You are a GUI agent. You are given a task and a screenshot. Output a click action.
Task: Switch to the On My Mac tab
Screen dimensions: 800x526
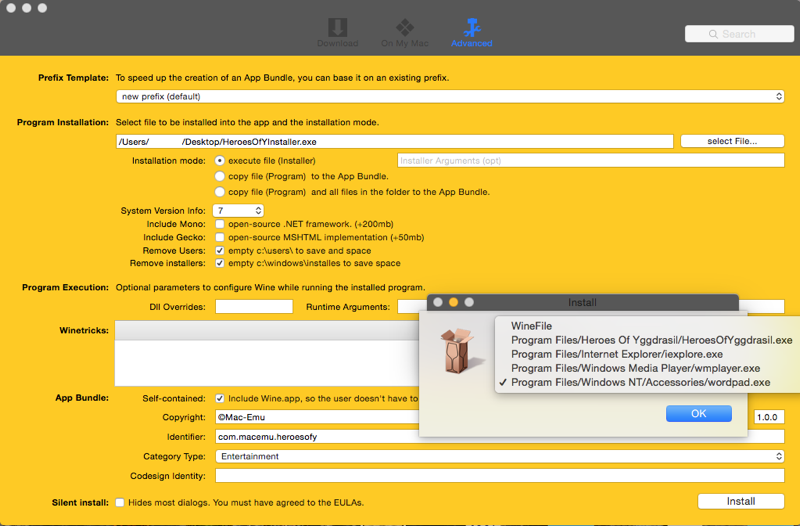coord(405,33)
